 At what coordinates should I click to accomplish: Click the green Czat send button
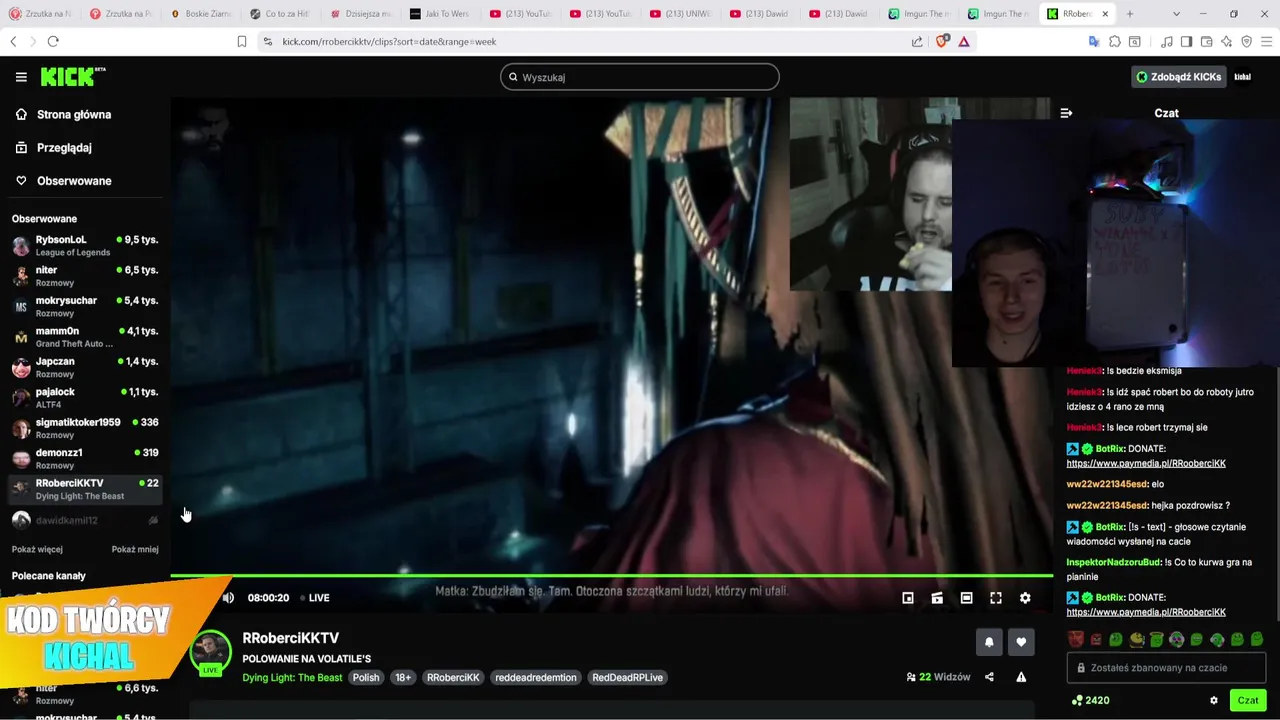(x=1248, y=700)
